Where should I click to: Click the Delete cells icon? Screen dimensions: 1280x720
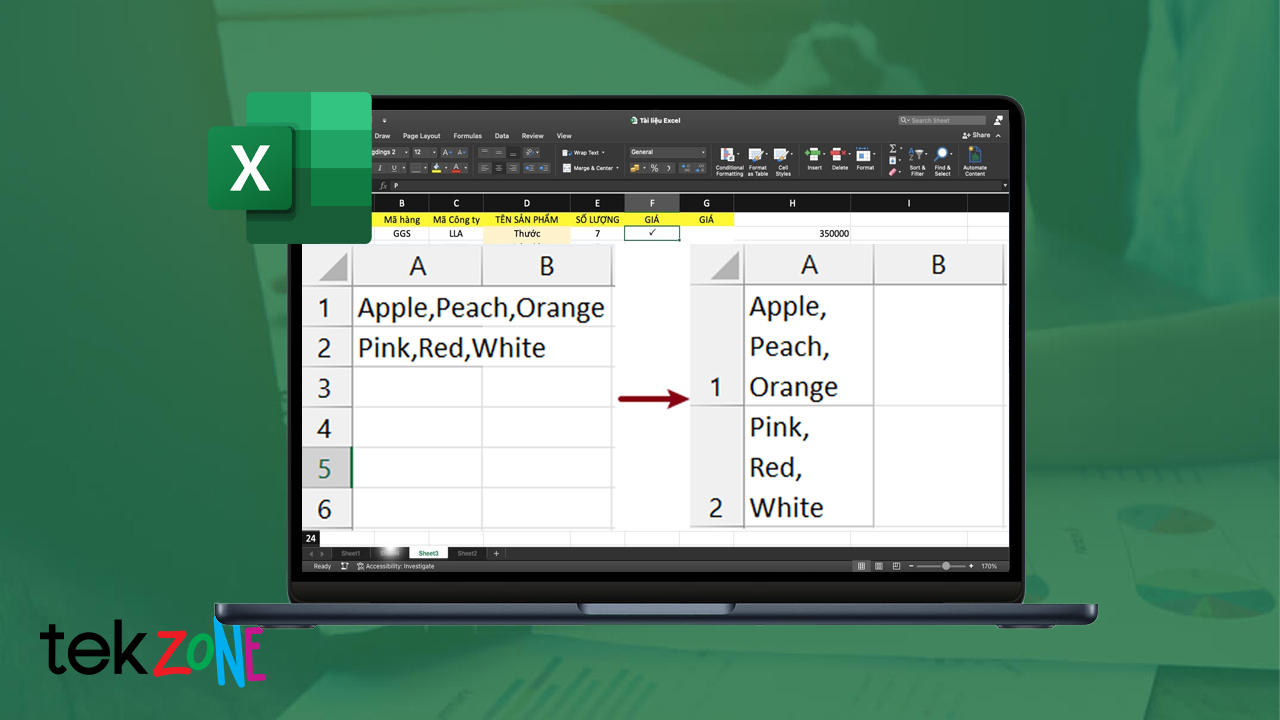click(x=837, y=154)
